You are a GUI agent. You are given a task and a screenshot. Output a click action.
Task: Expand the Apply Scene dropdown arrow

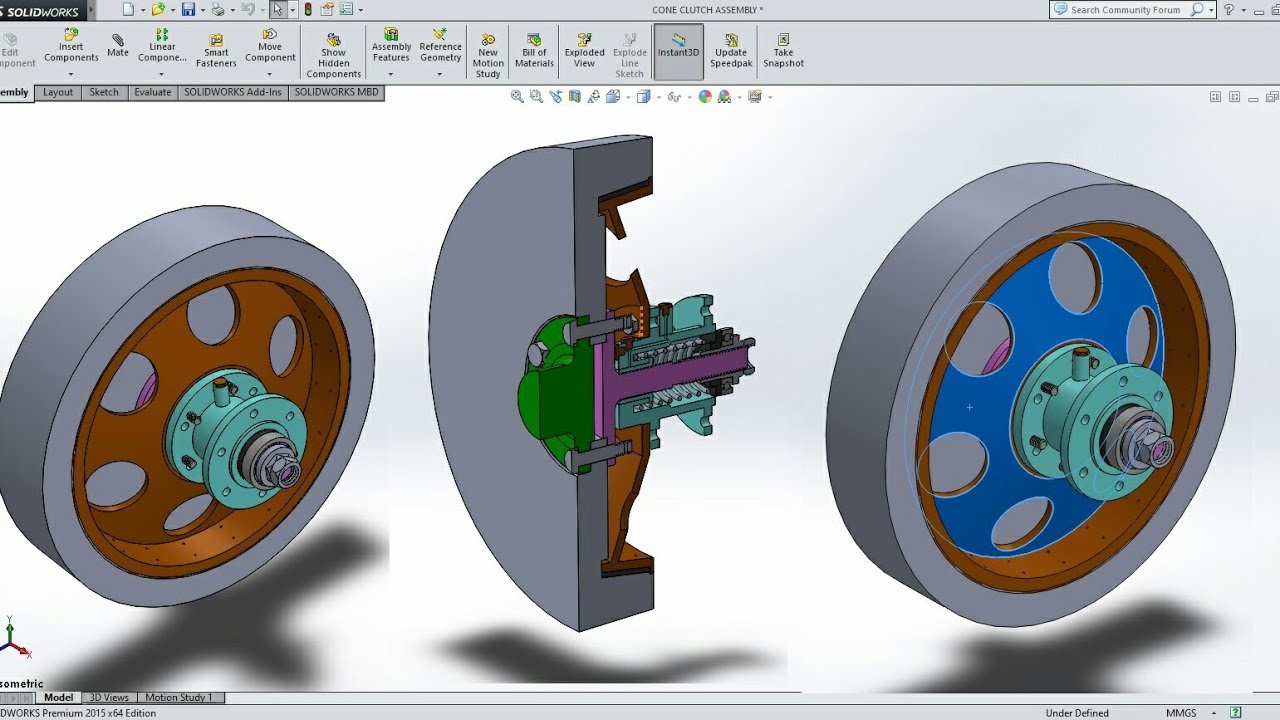[x=739, y=97]
